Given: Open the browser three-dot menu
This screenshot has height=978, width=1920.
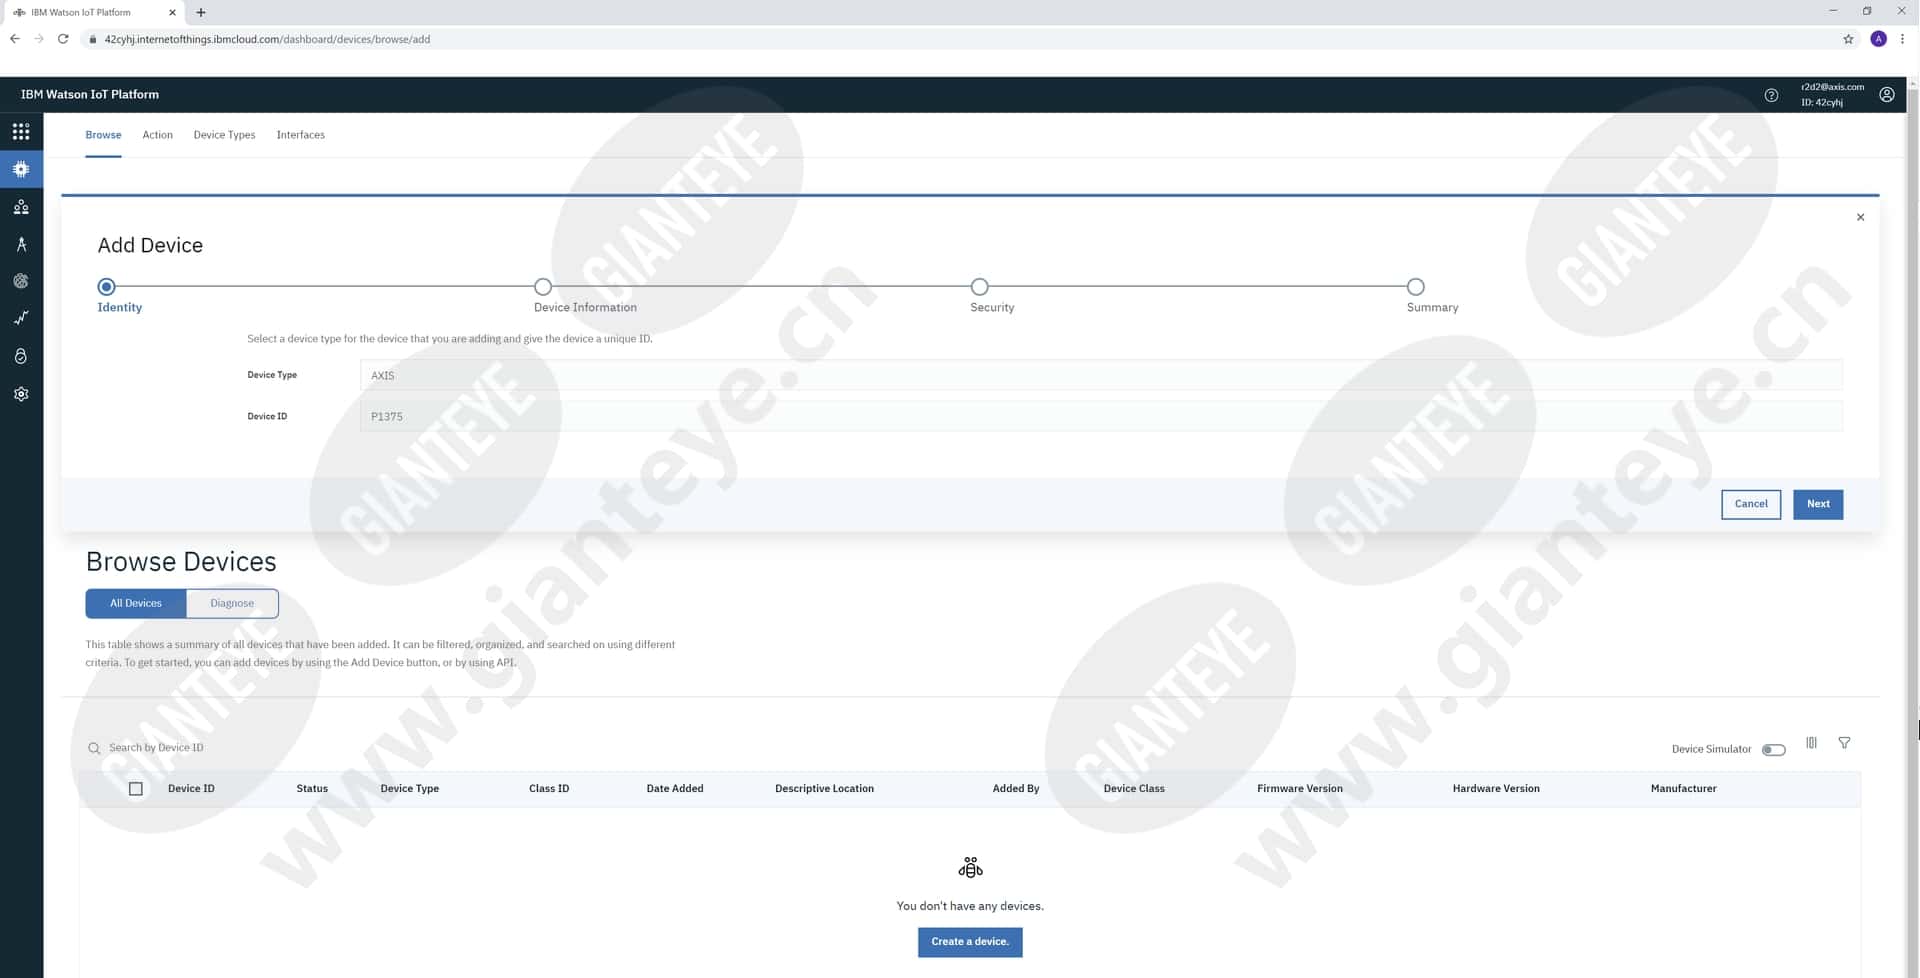Looking at the screenshot, I should coord(1902,39).
